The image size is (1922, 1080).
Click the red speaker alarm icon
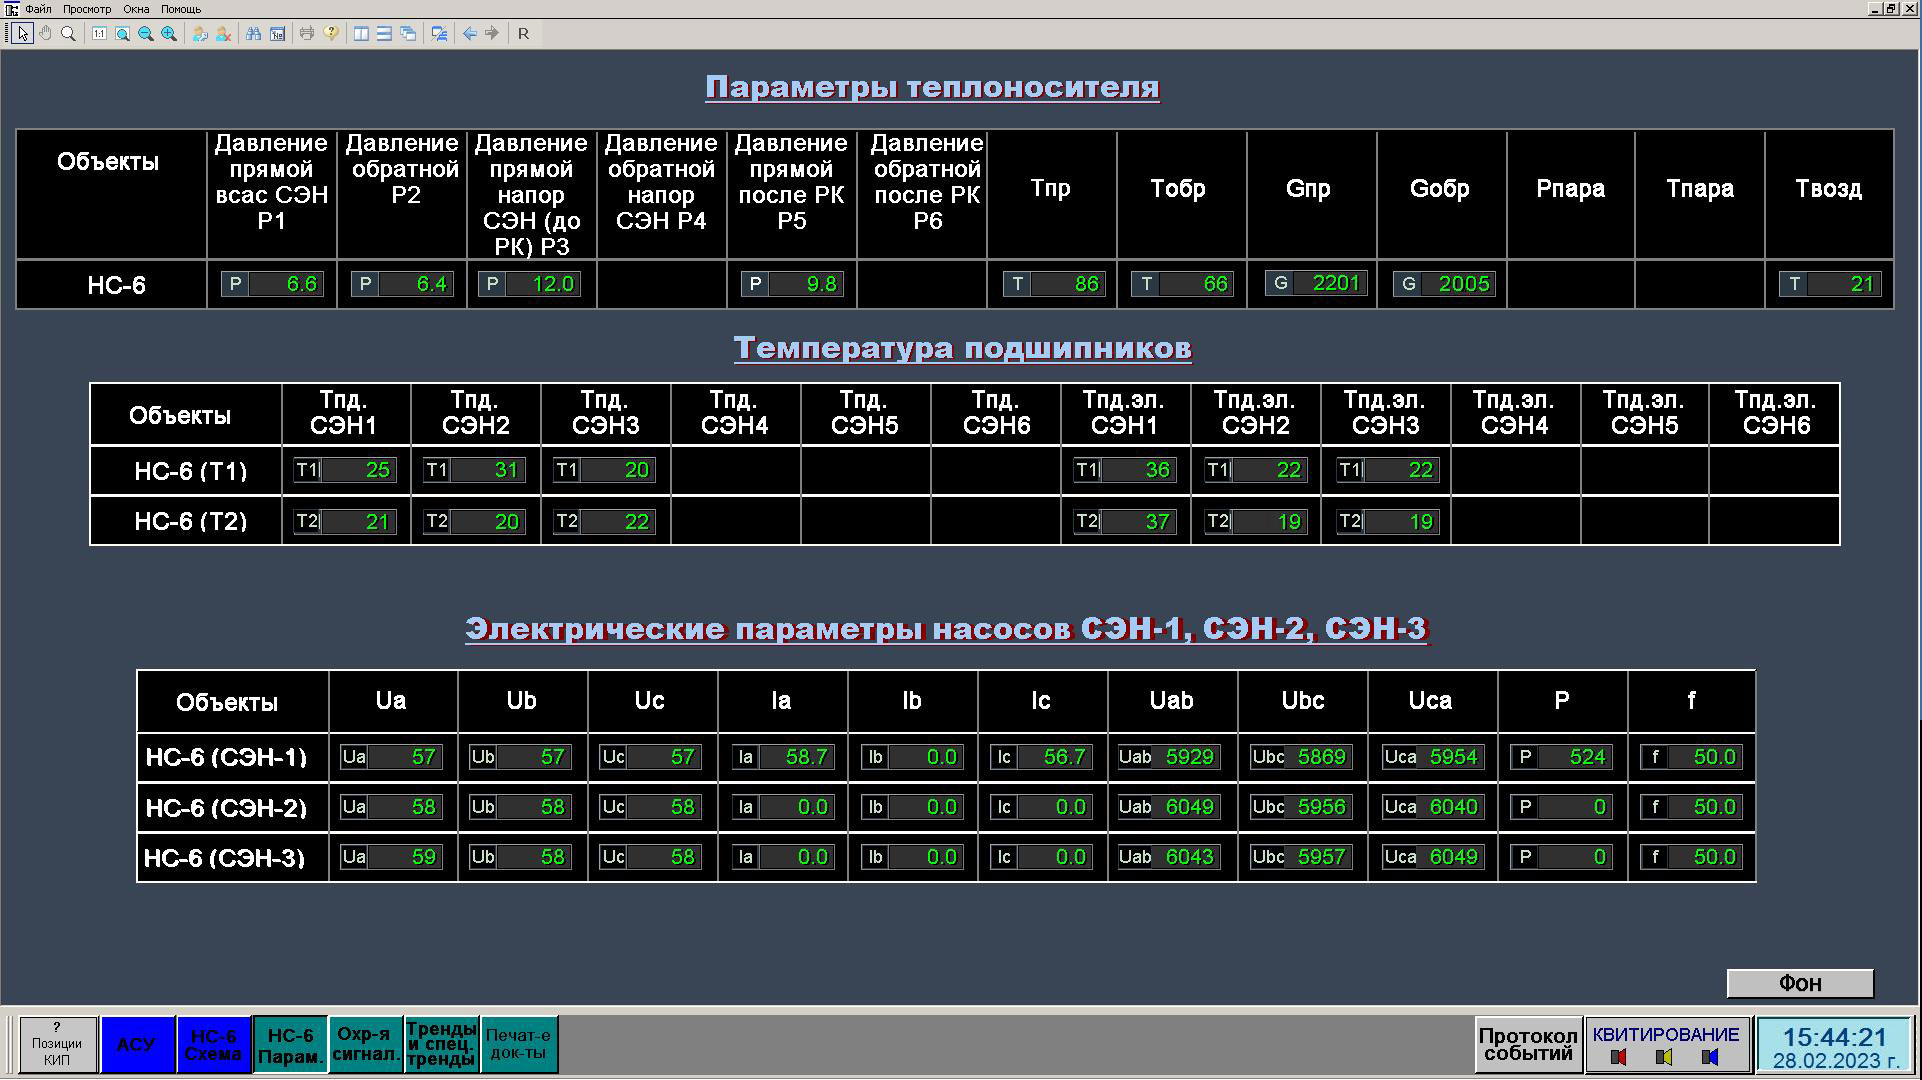1619,1057
